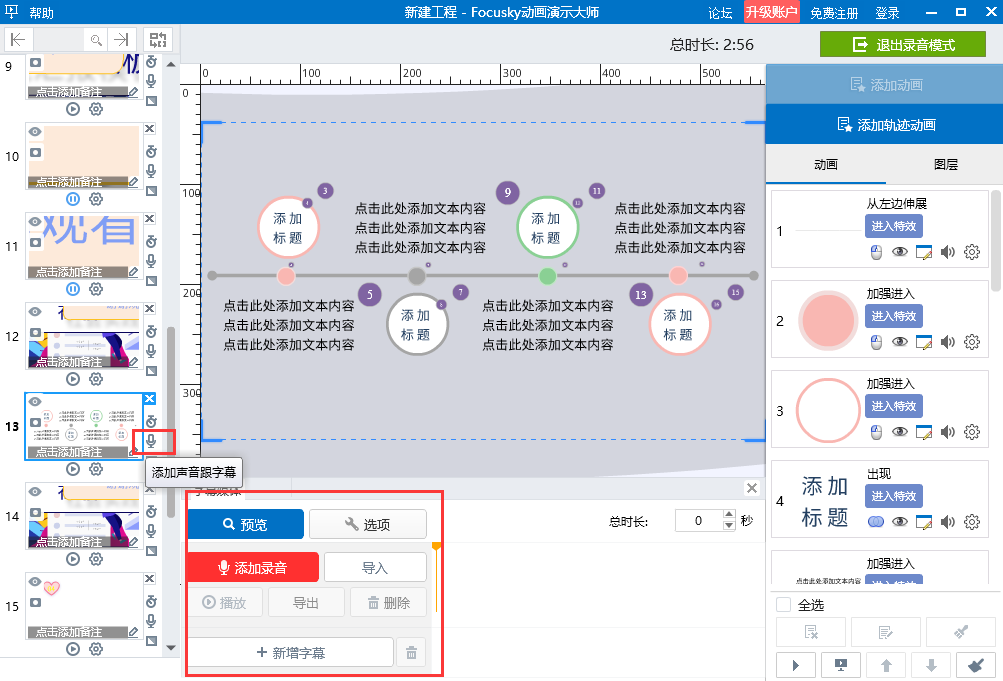Switch to the 图层 tab
Image resolution: width=1003 pixels, height=681 pixels.
click(x=945, y=164)
